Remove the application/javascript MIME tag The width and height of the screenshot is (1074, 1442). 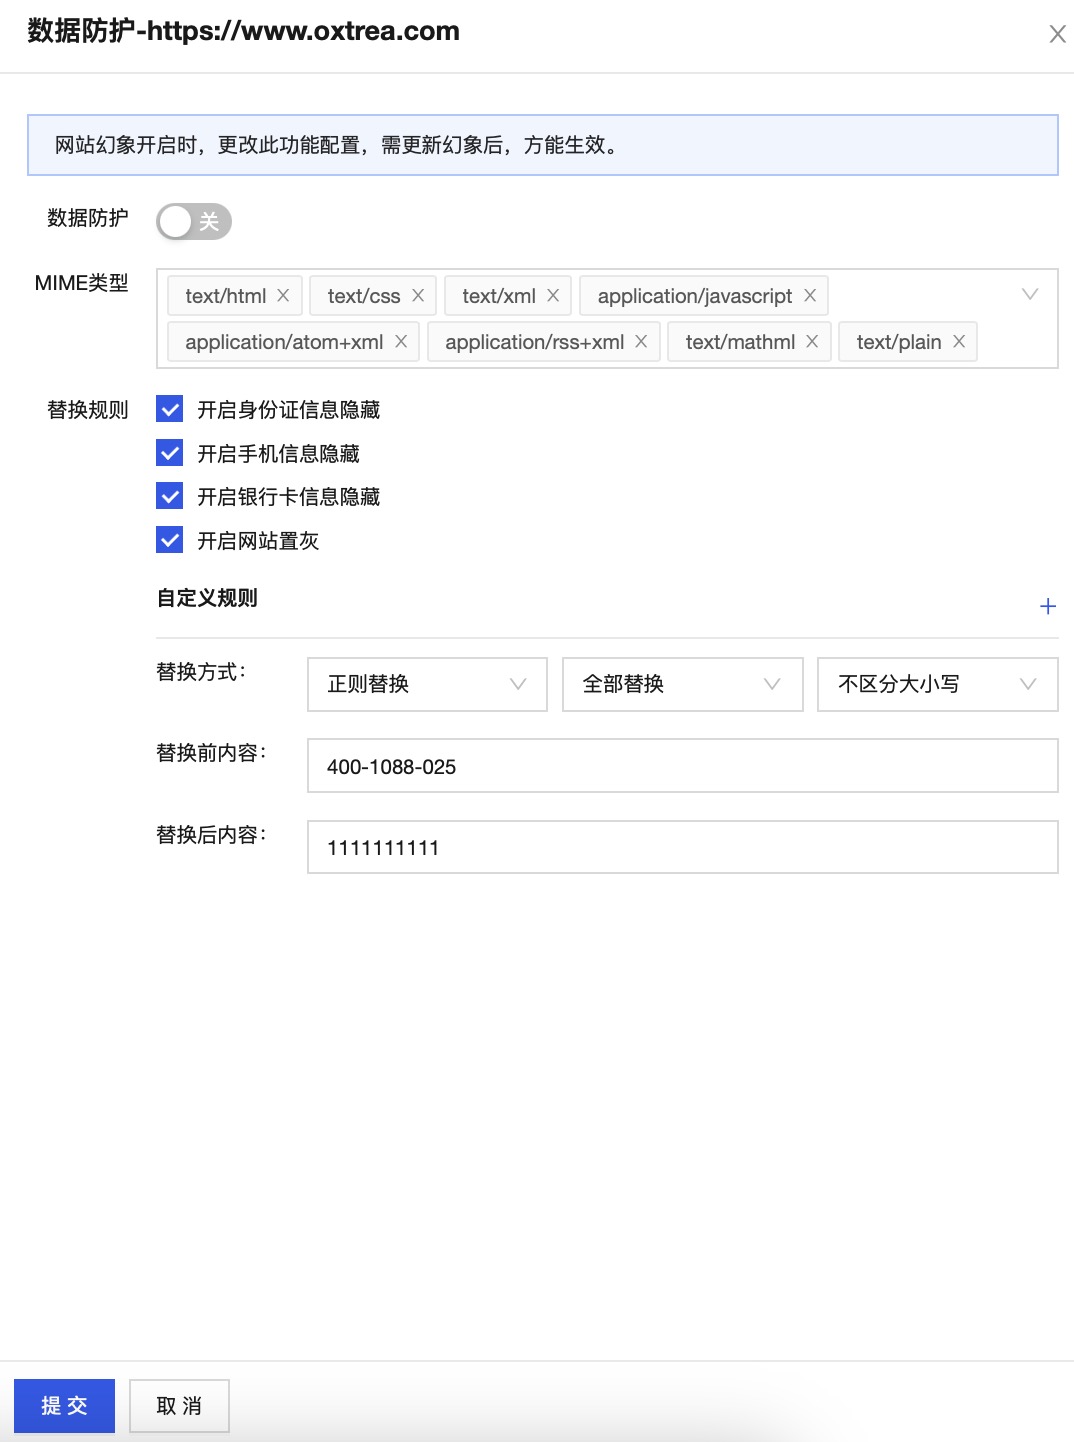click(810, 296)
